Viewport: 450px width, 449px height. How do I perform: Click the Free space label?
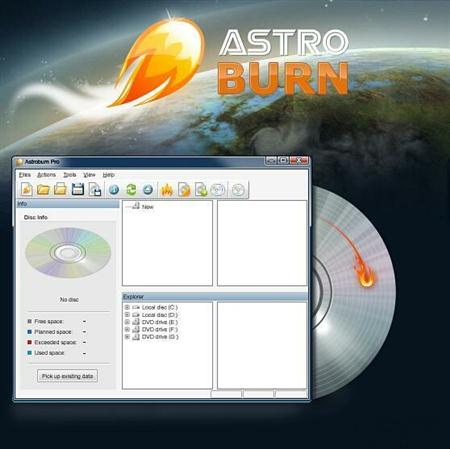[x=49, y=321]
